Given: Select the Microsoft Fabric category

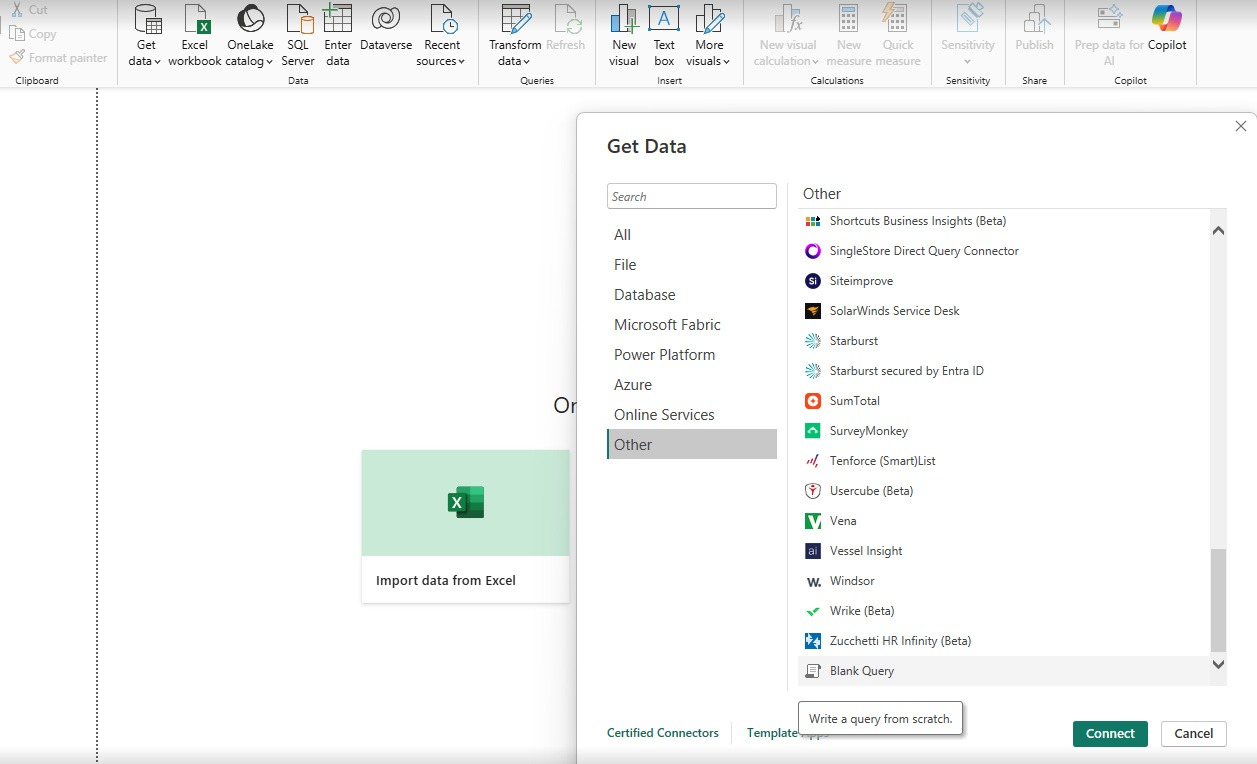Looking at the screenshot, I should pos(692,325).
